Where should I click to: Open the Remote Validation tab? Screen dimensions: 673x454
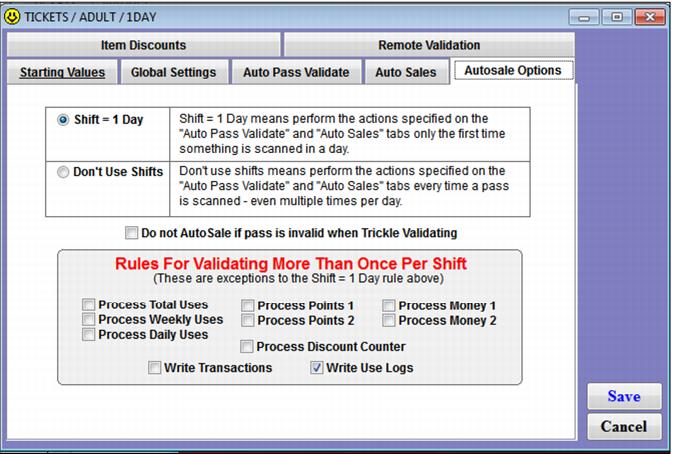coord(429,45)
